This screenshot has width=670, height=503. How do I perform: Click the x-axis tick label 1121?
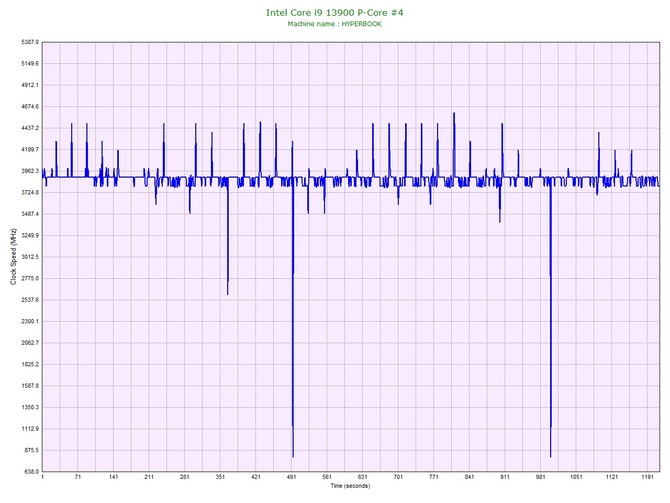(611, 477)
